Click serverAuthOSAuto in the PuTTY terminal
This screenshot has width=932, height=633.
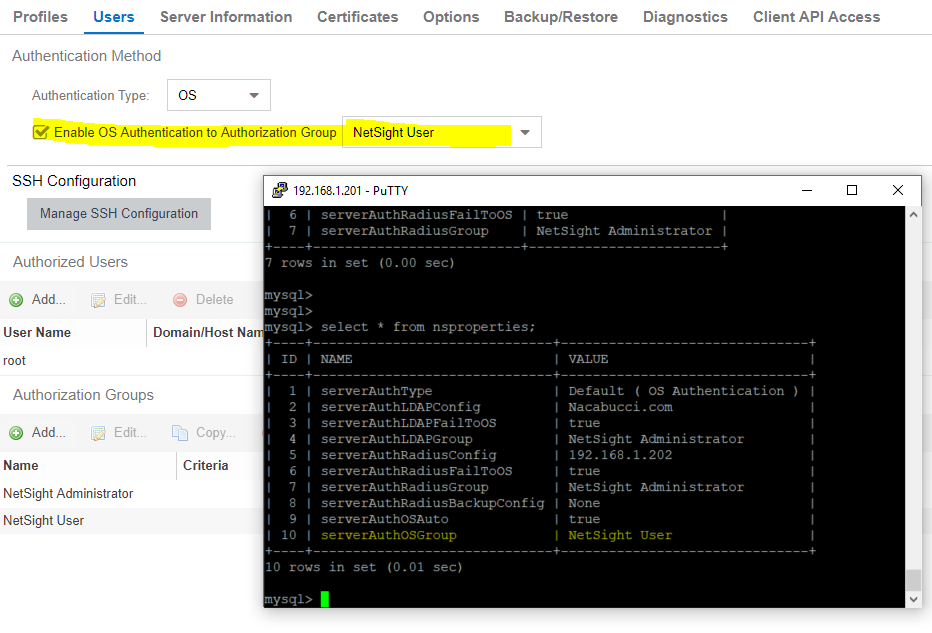385,519
